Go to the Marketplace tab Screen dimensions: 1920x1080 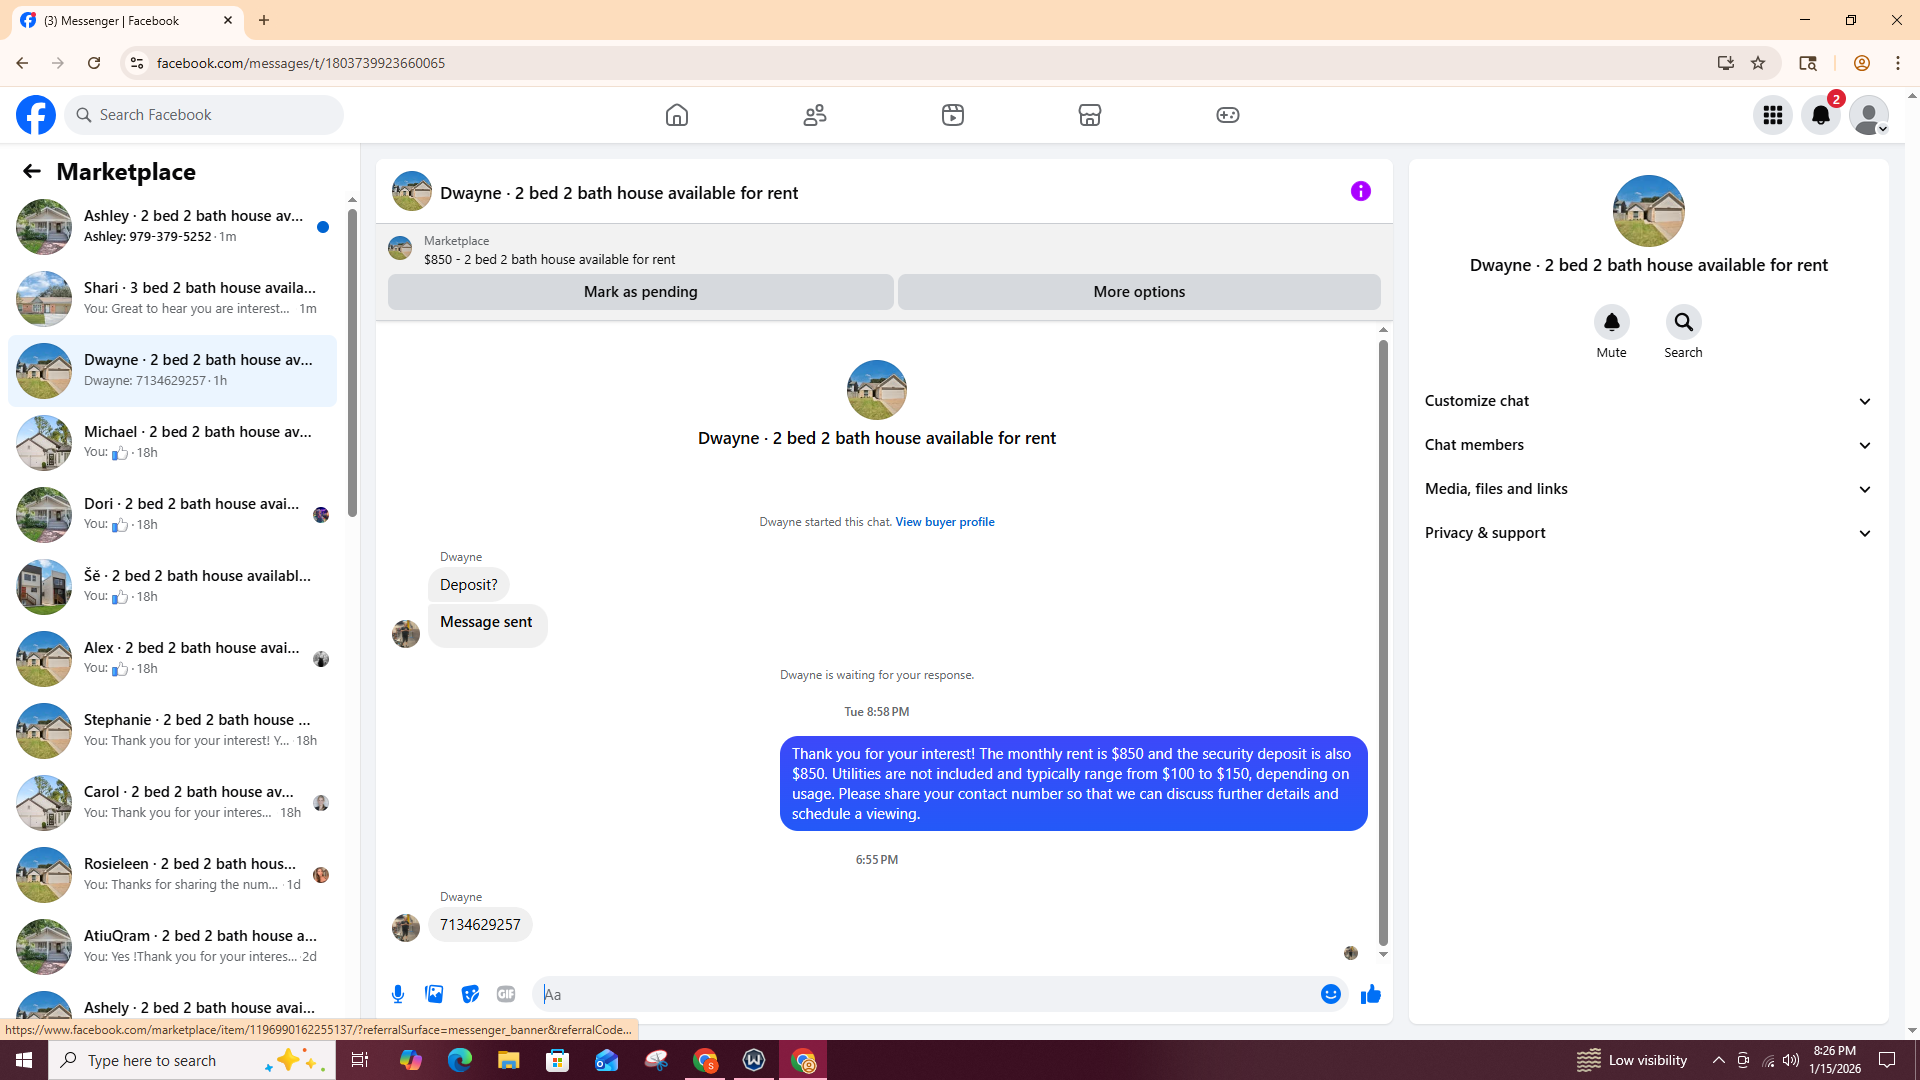[x=1089, y=115]
